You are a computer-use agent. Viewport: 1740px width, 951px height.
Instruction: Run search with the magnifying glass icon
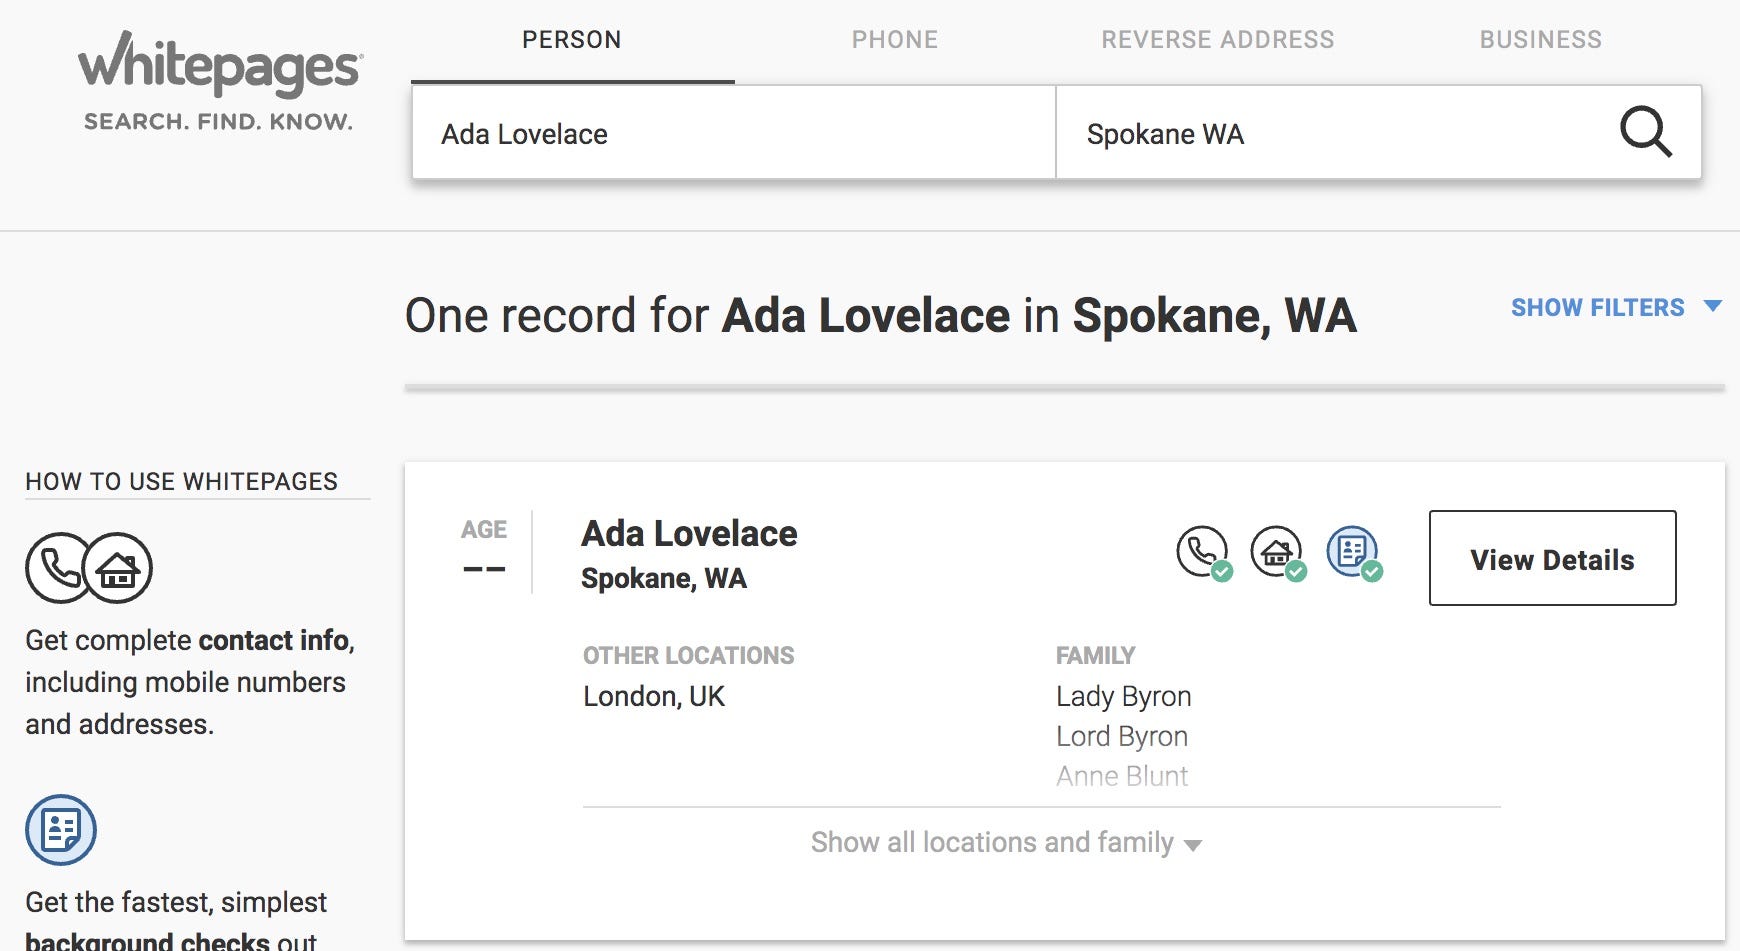coord(1645,132)
